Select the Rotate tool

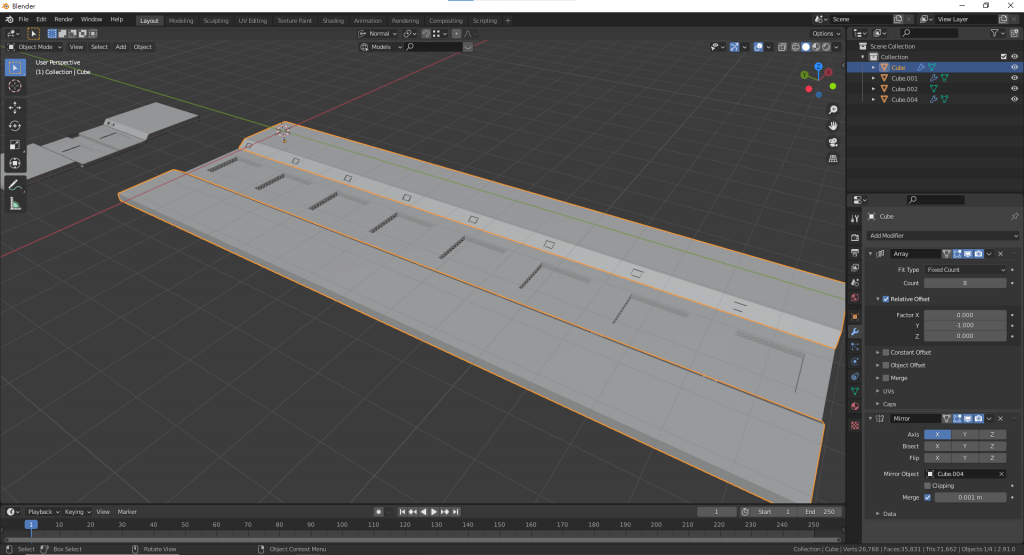(15, 126)
